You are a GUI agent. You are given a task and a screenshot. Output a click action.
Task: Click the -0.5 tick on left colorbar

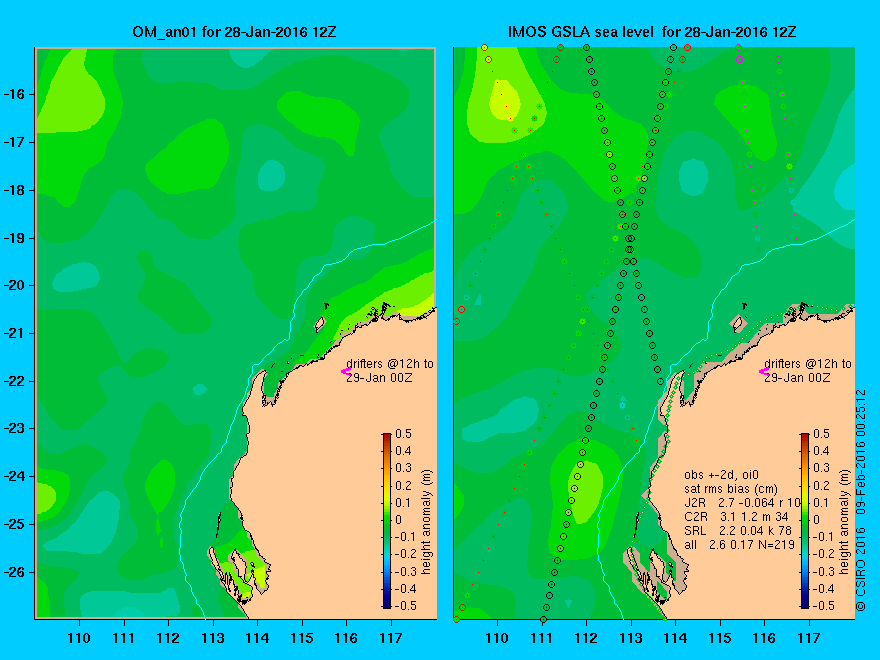tap(406, 606)
